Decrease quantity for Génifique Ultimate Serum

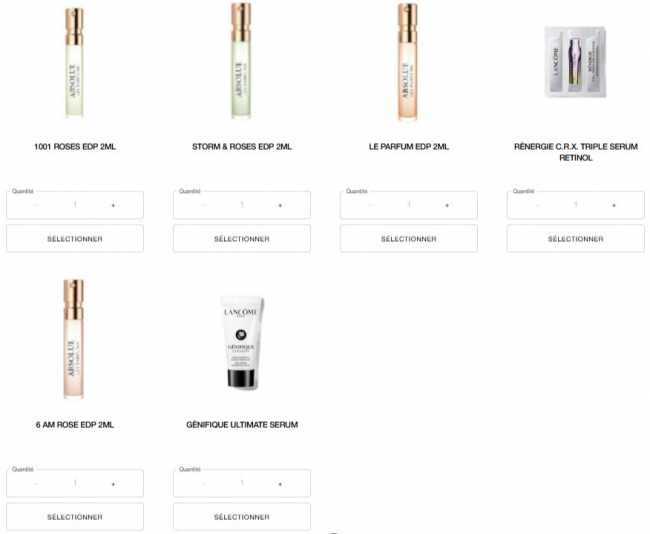pos(204,484)
